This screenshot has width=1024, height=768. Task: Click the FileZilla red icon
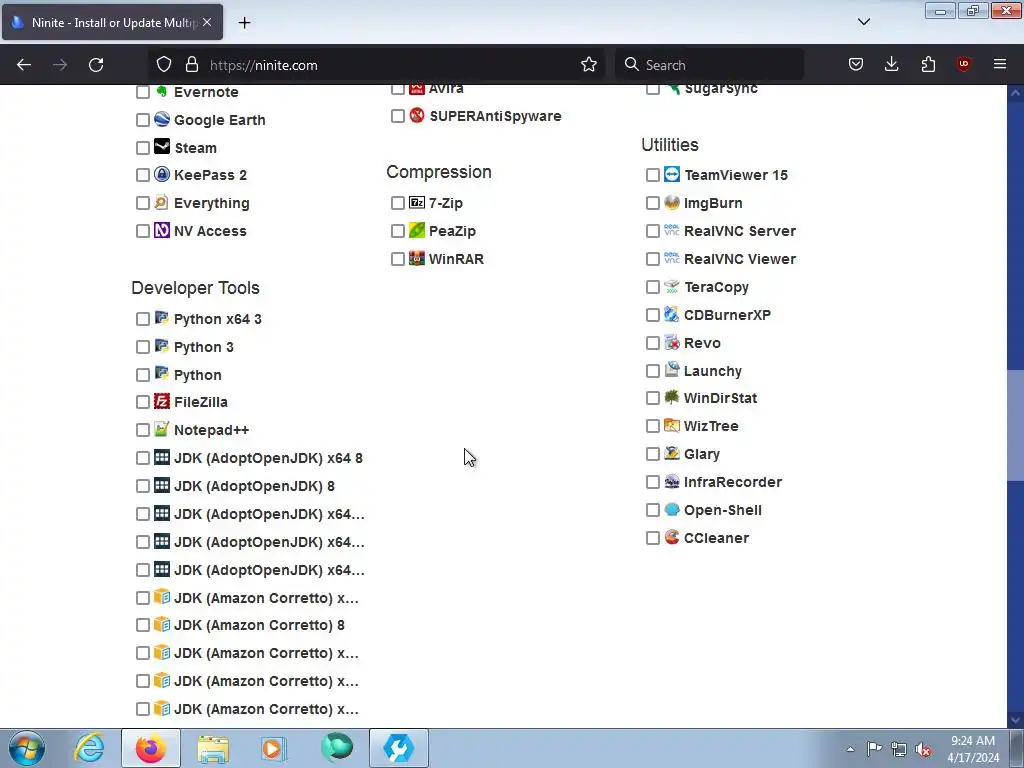click(162, 401)
